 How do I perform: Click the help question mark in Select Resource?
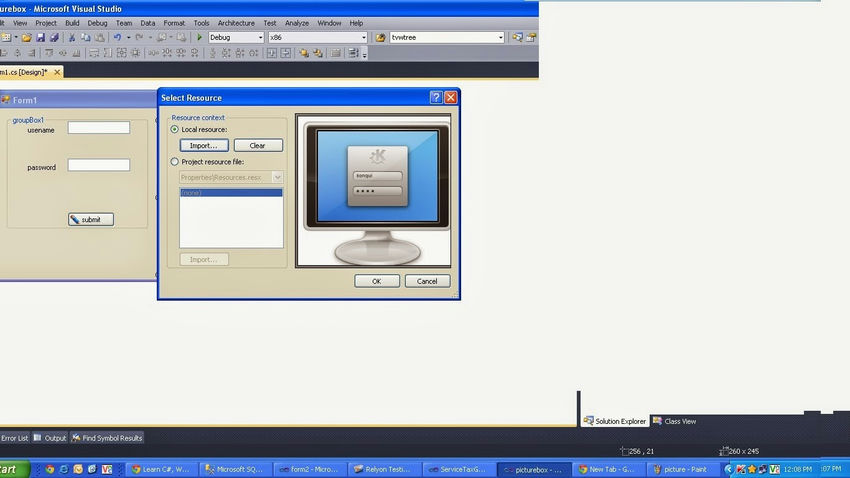[x=436, y=98]
